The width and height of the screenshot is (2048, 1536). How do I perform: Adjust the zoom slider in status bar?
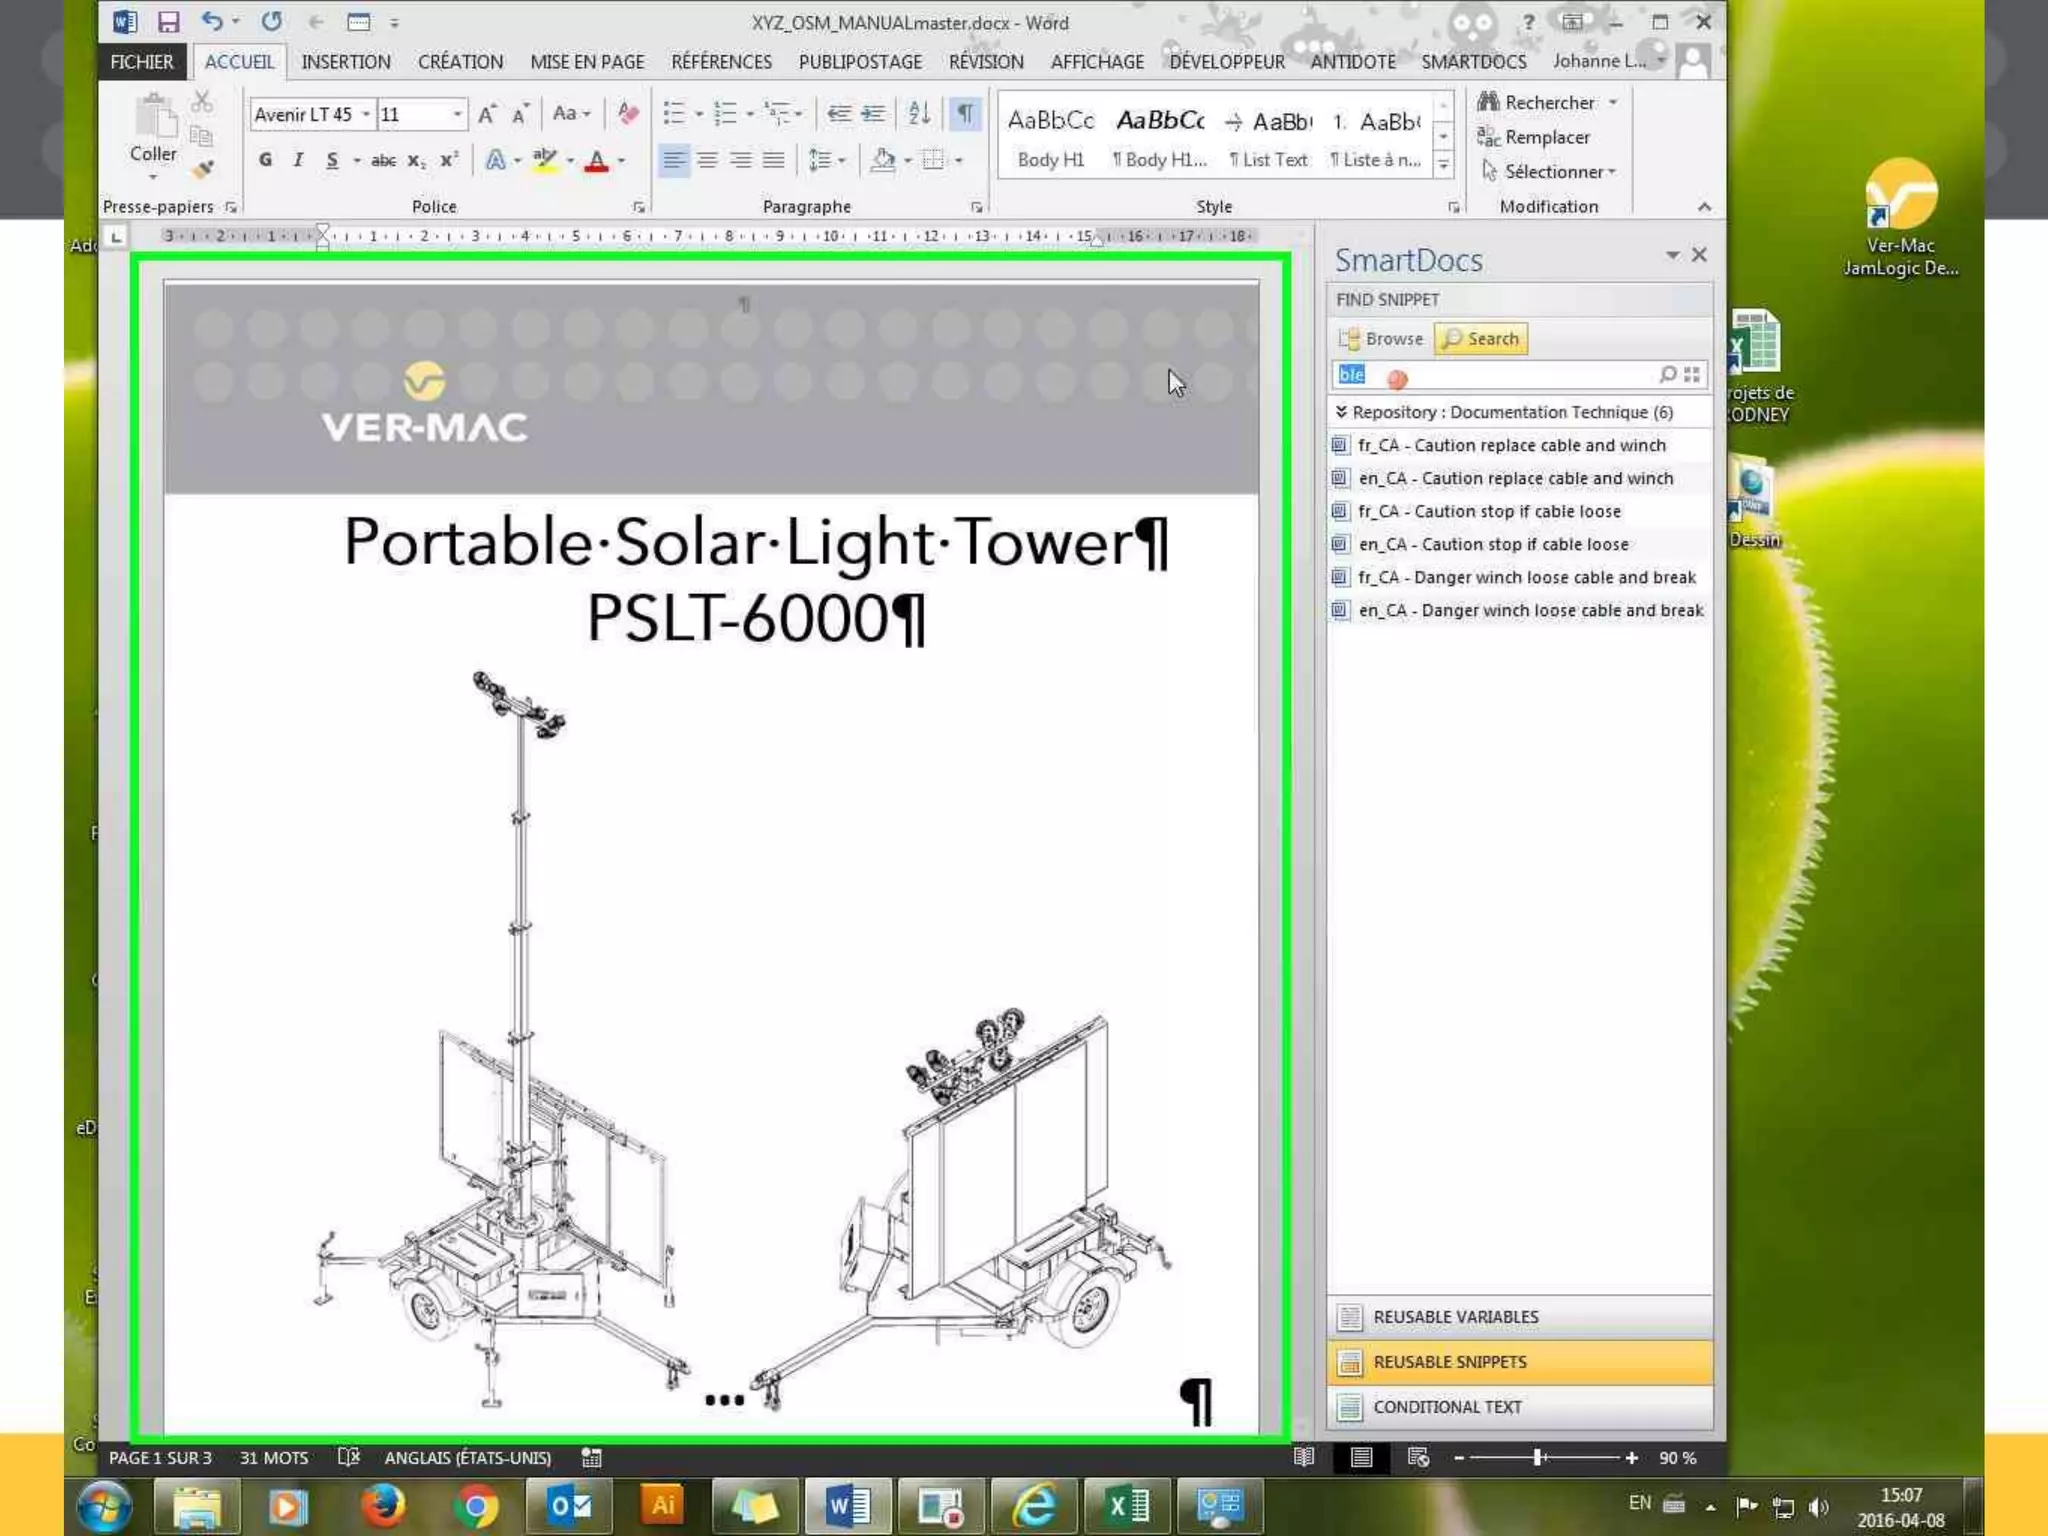coord(1538,1458)
